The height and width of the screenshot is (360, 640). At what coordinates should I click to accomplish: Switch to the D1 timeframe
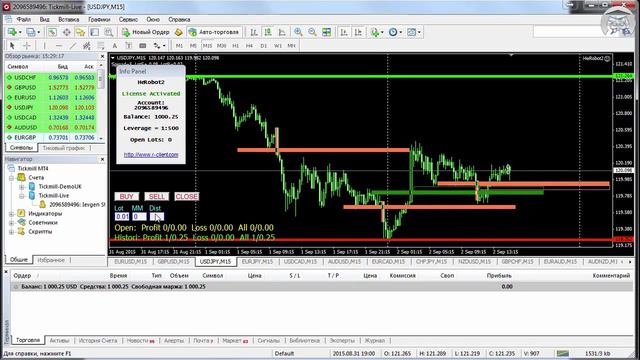pyautogui.click(x=264, y=46)
